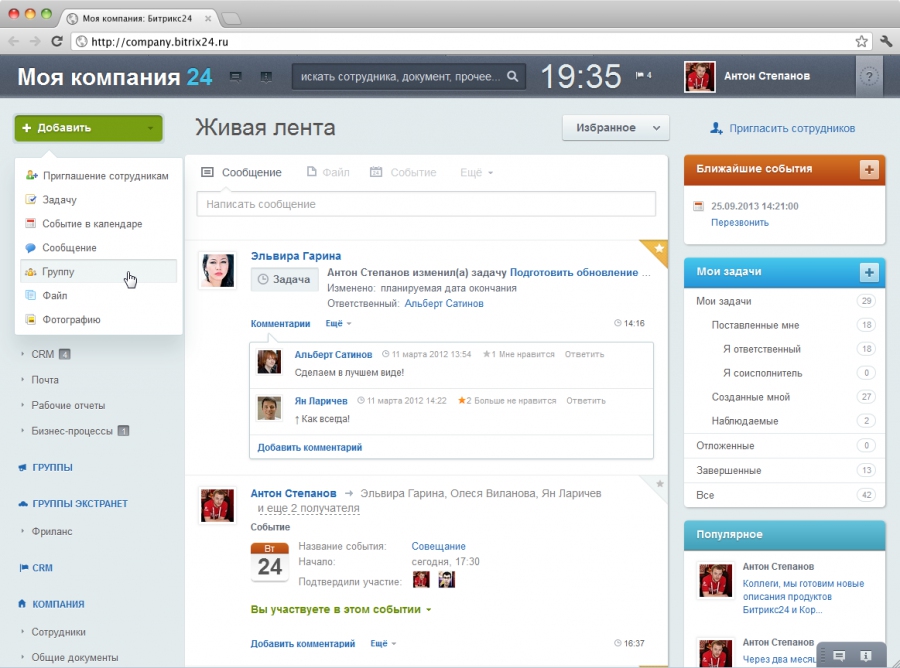Screen dimensions: 900x668
Task: Open Сотрудники under Компания in sidebar
Action: (58, 632)
